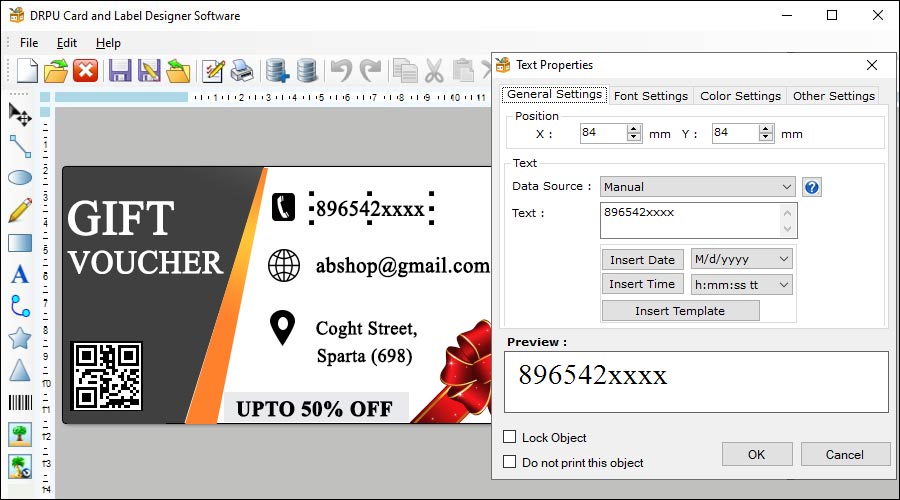Click inside the Y position field

point(735,133)
